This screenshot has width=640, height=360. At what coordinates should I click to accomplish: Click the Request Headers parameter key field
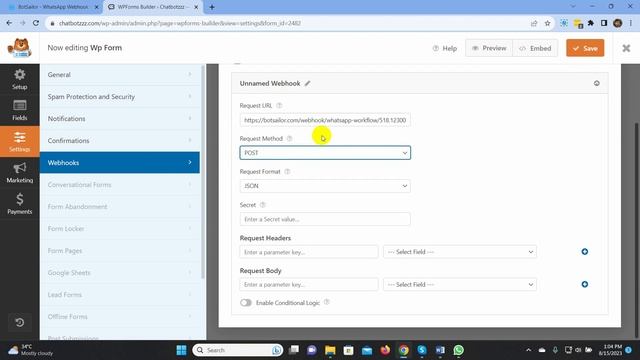point(309,252)
